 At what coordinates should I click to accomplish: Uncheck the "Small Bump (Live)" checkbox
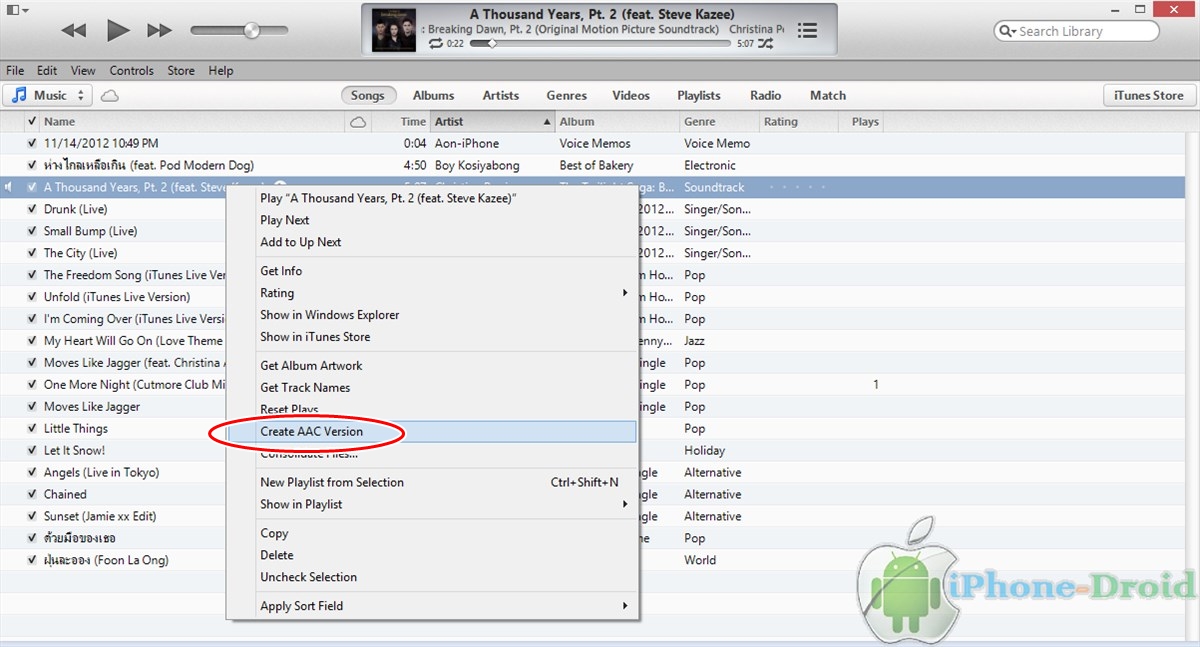pyautogui.click(x=32, y=231)
